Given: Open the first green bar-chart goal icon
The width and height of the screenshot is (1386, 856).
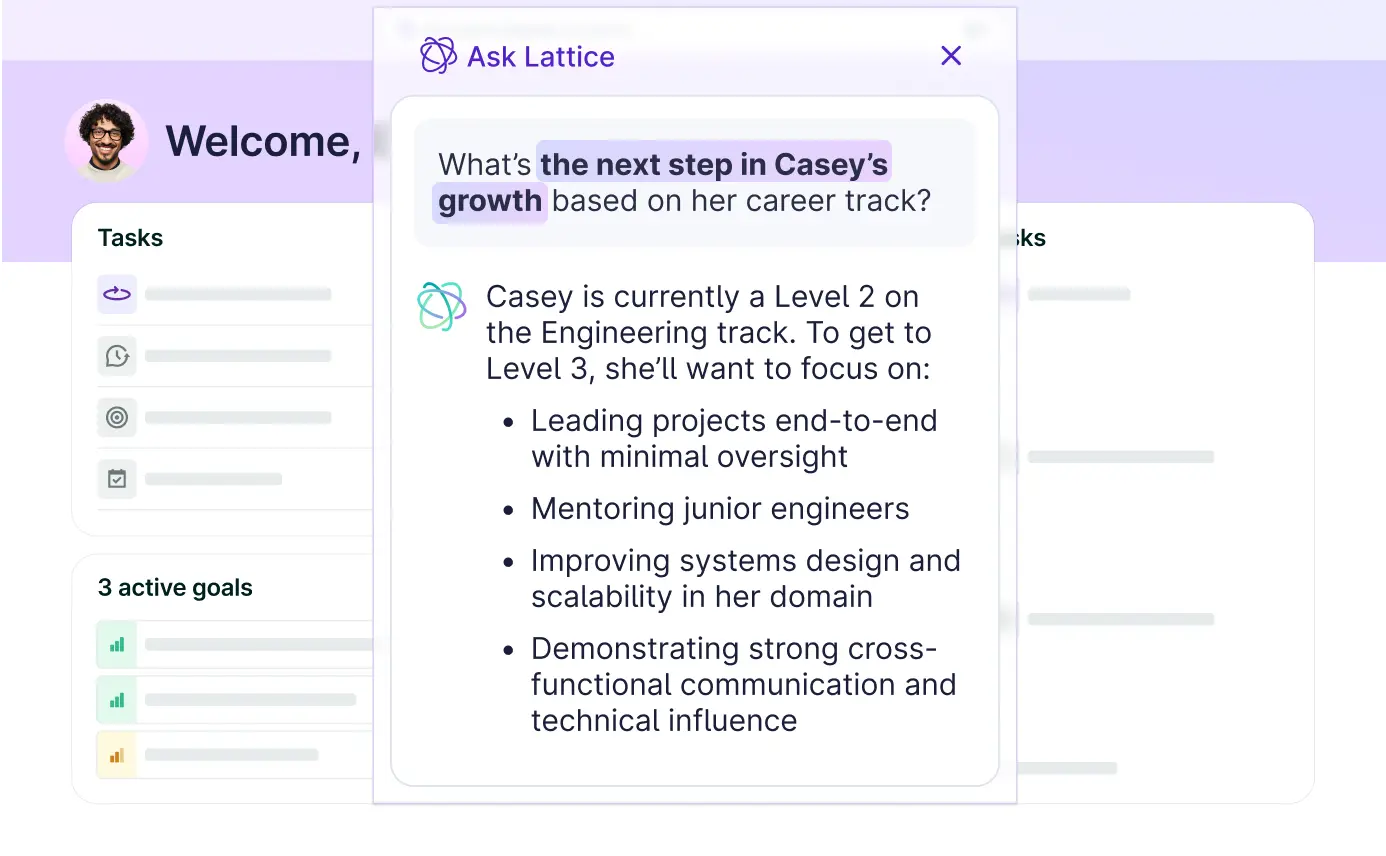Looking at the screenshot, I should pyautogui.click(x=117, y=644).
